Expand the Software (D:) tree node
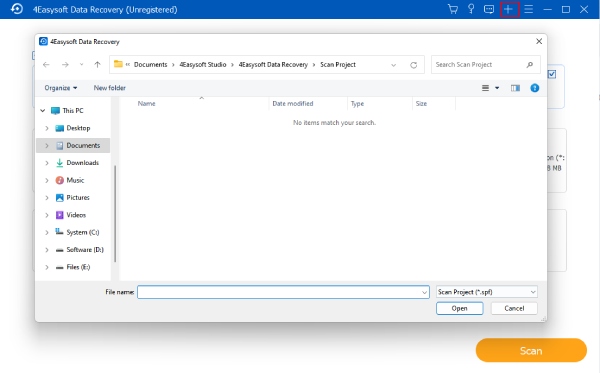Image resolution: width=600 pixels, height=373 pixels. click(47, 250)
